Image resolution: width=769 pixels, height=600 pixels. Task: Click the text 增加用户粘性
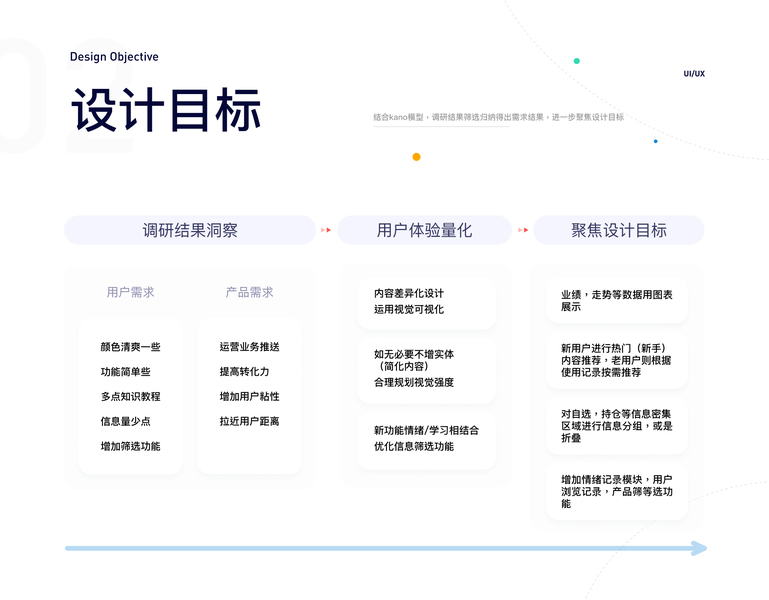250,396
